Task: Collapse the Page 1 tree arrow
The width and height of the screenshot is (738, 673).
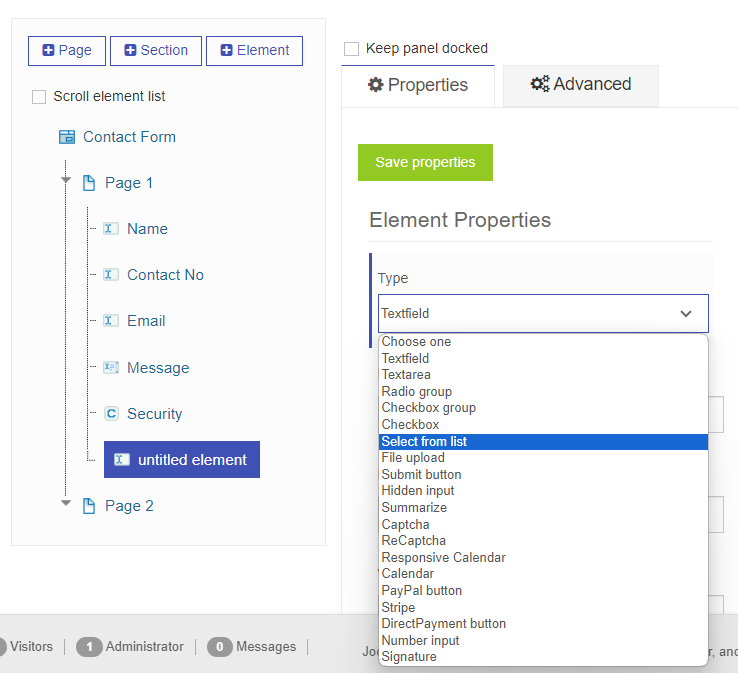Action: (66, 181)
